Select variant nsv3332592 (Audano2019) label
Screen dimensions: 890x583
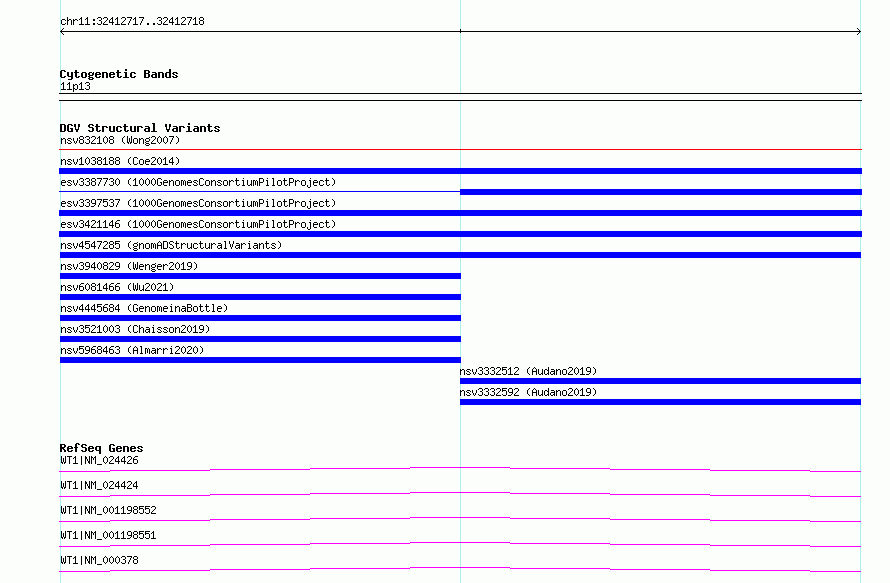click(528, 392)
